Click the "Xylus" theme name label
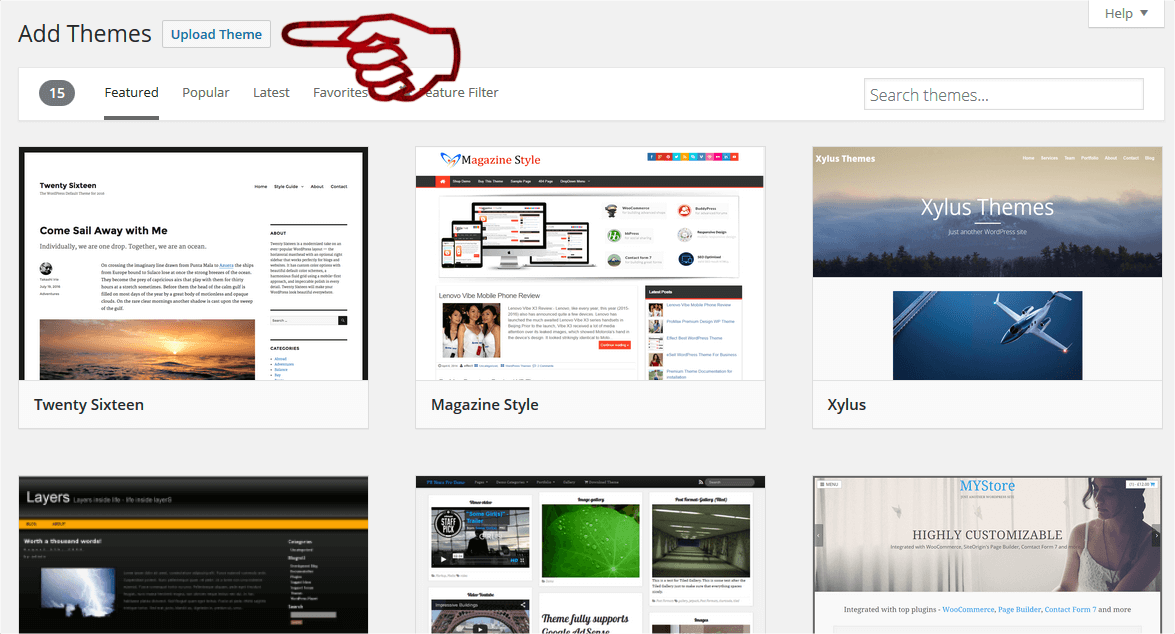The height and width of the screenshot is (634, 1175). click(x=847, y=405)
